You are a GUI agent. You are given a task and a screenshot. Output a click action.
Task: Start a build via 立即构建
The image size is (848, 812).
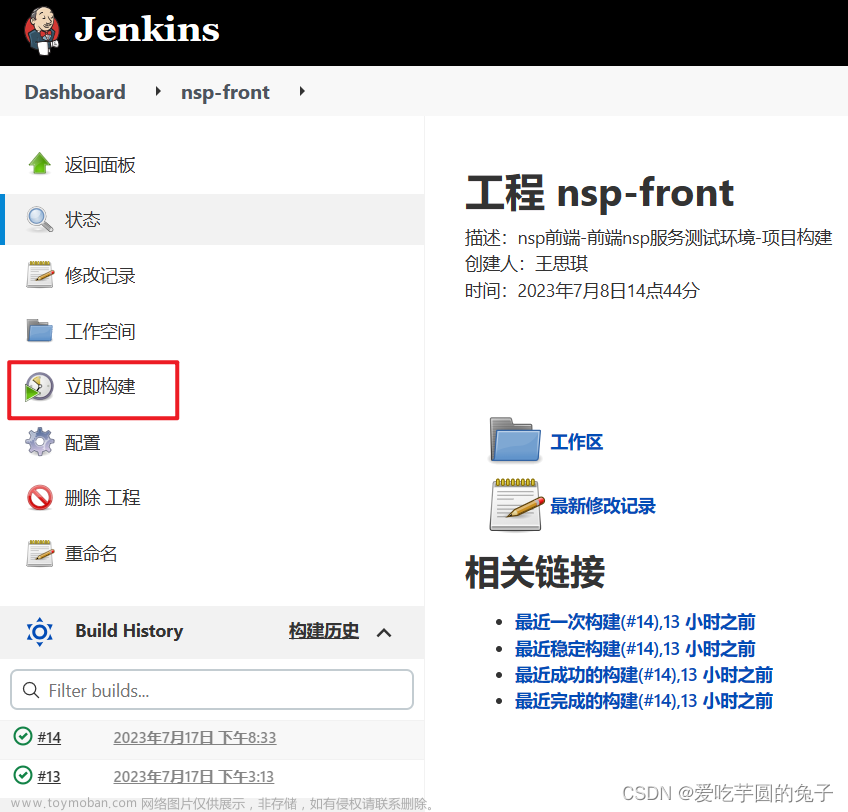pyautogui.click(x=100, y=387)
